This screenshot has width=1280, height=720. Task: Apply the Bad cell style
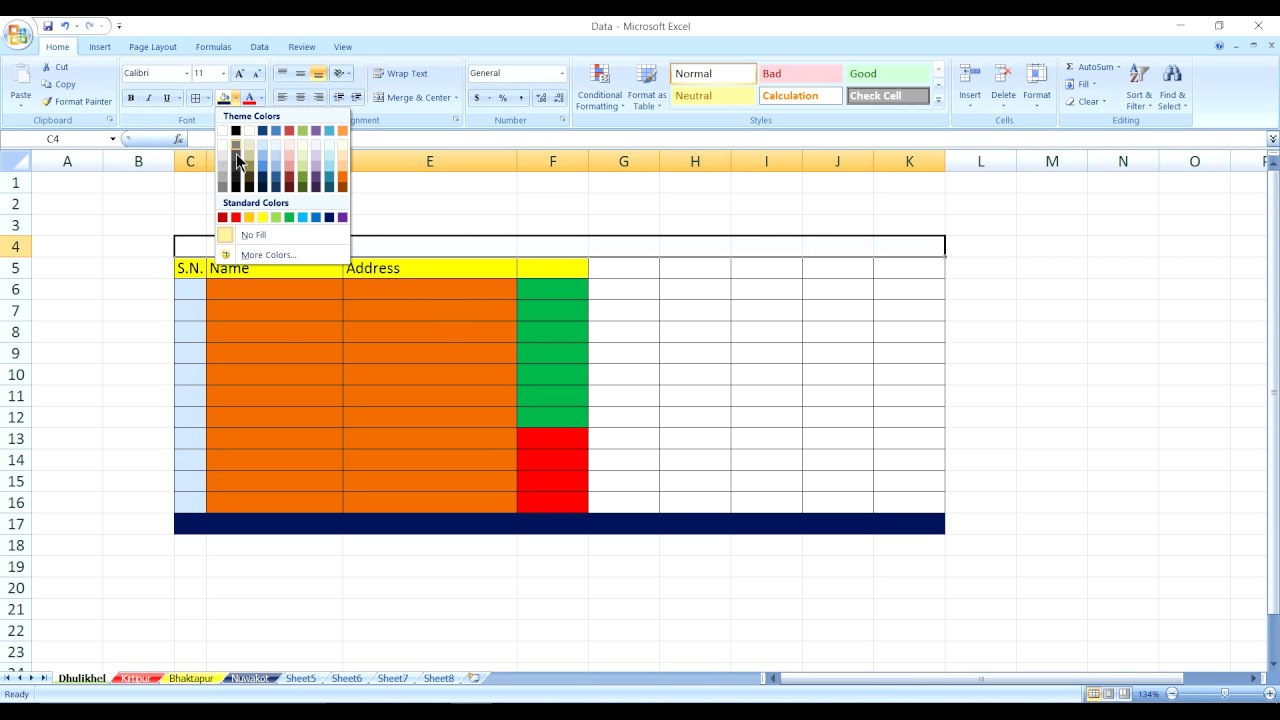pos(800,74)
